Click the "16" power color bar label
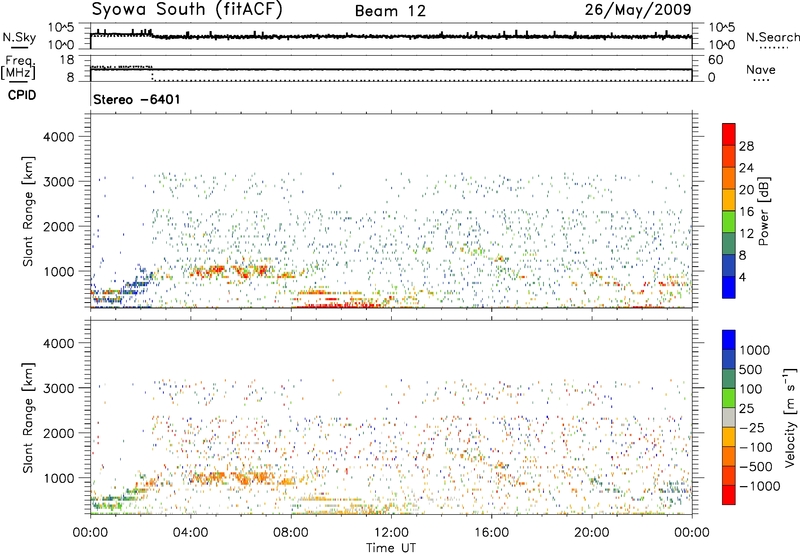 (x=746, y=212)
